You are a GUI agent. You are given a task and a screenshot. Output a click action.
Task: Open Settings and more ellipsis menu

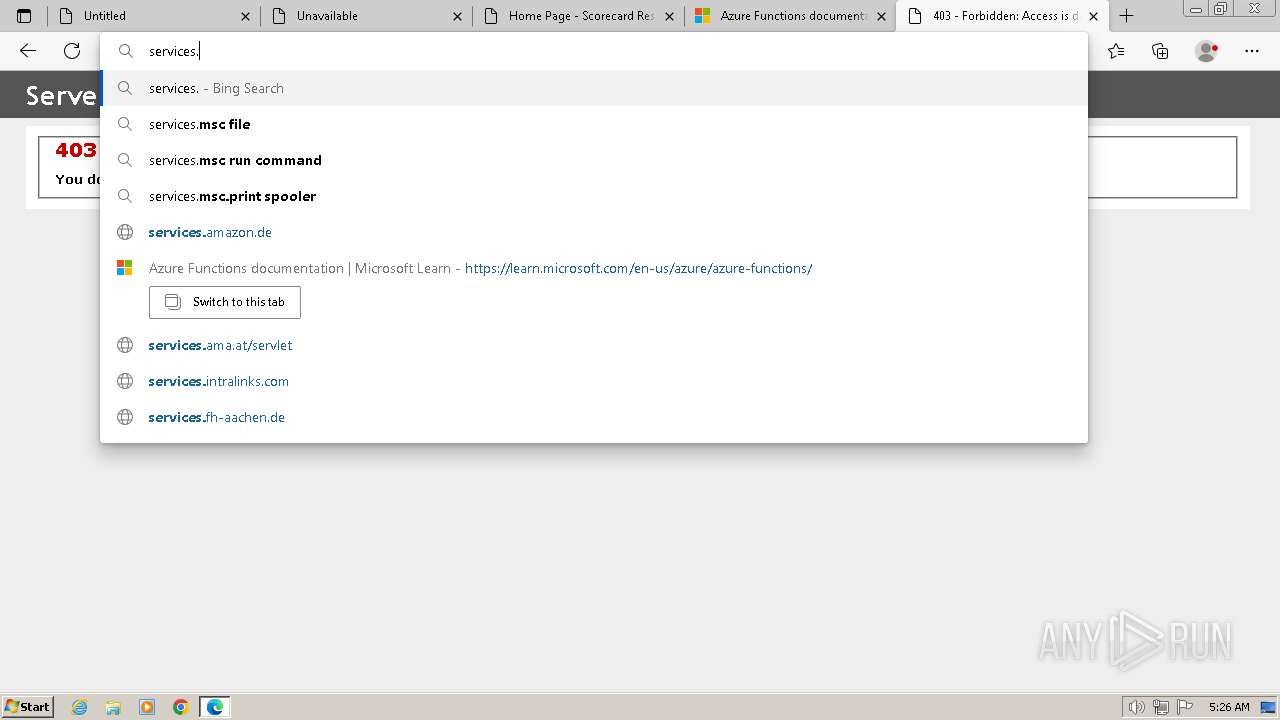[x=1252, y=51]
